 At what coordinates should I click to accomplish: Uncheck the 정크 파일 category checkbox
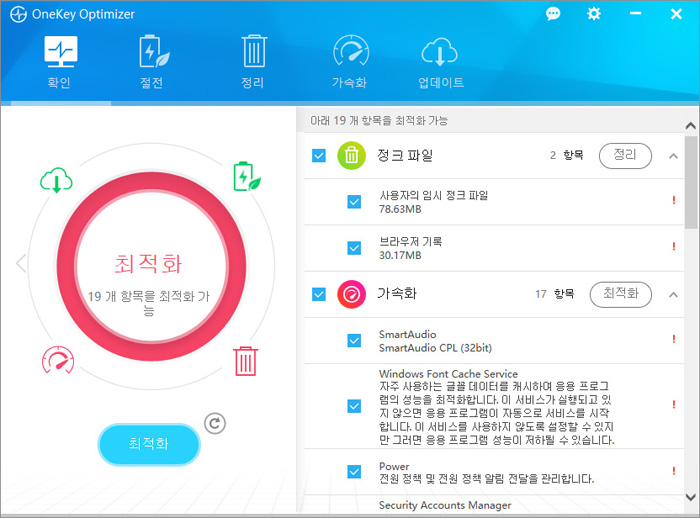point(319,156)
